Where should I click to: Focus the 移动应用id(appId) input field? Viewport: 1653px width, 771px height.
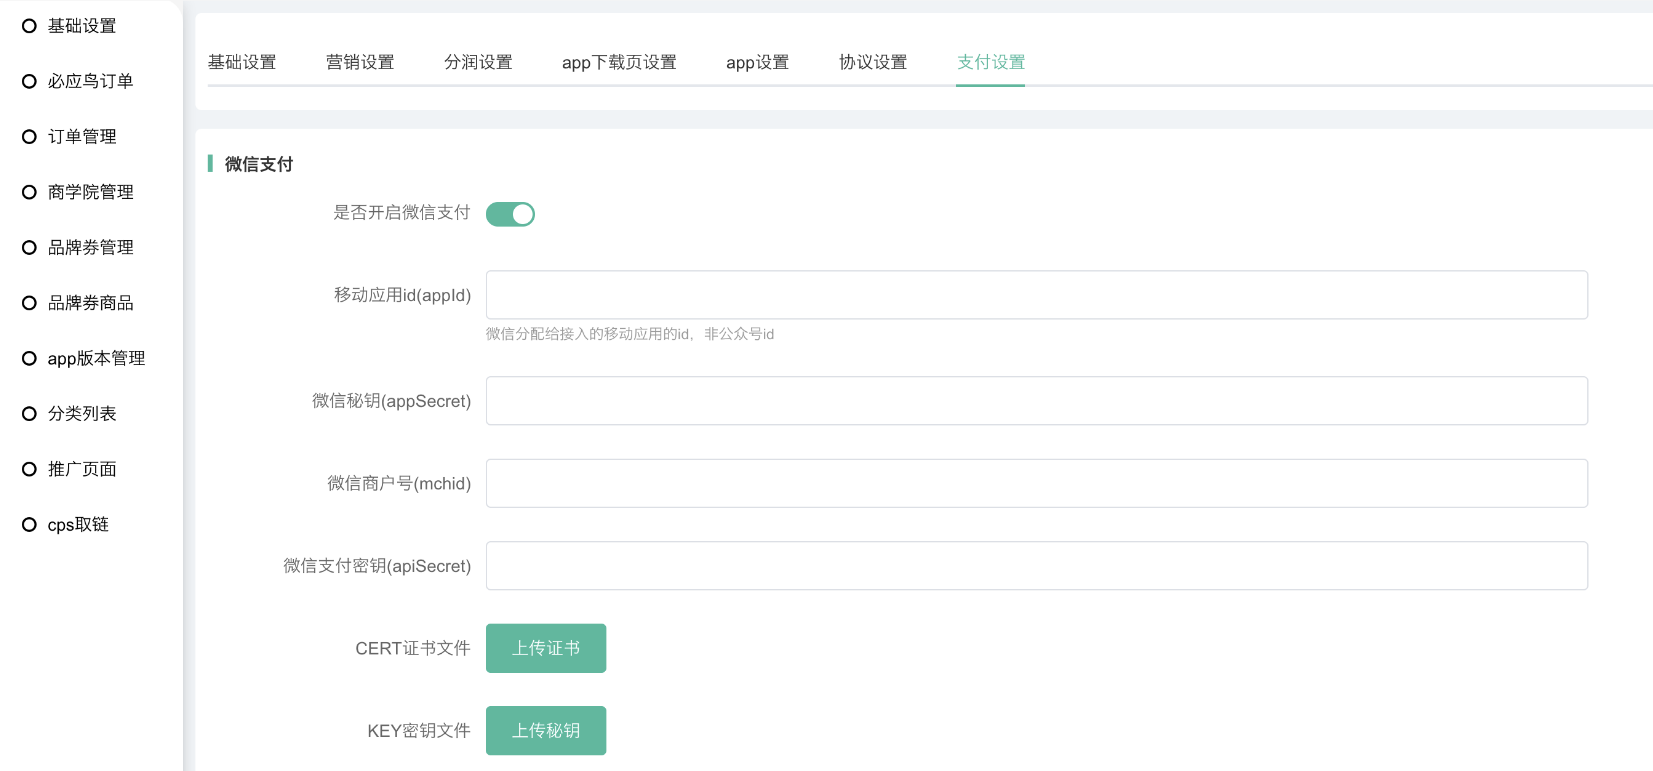point(1037,295)
